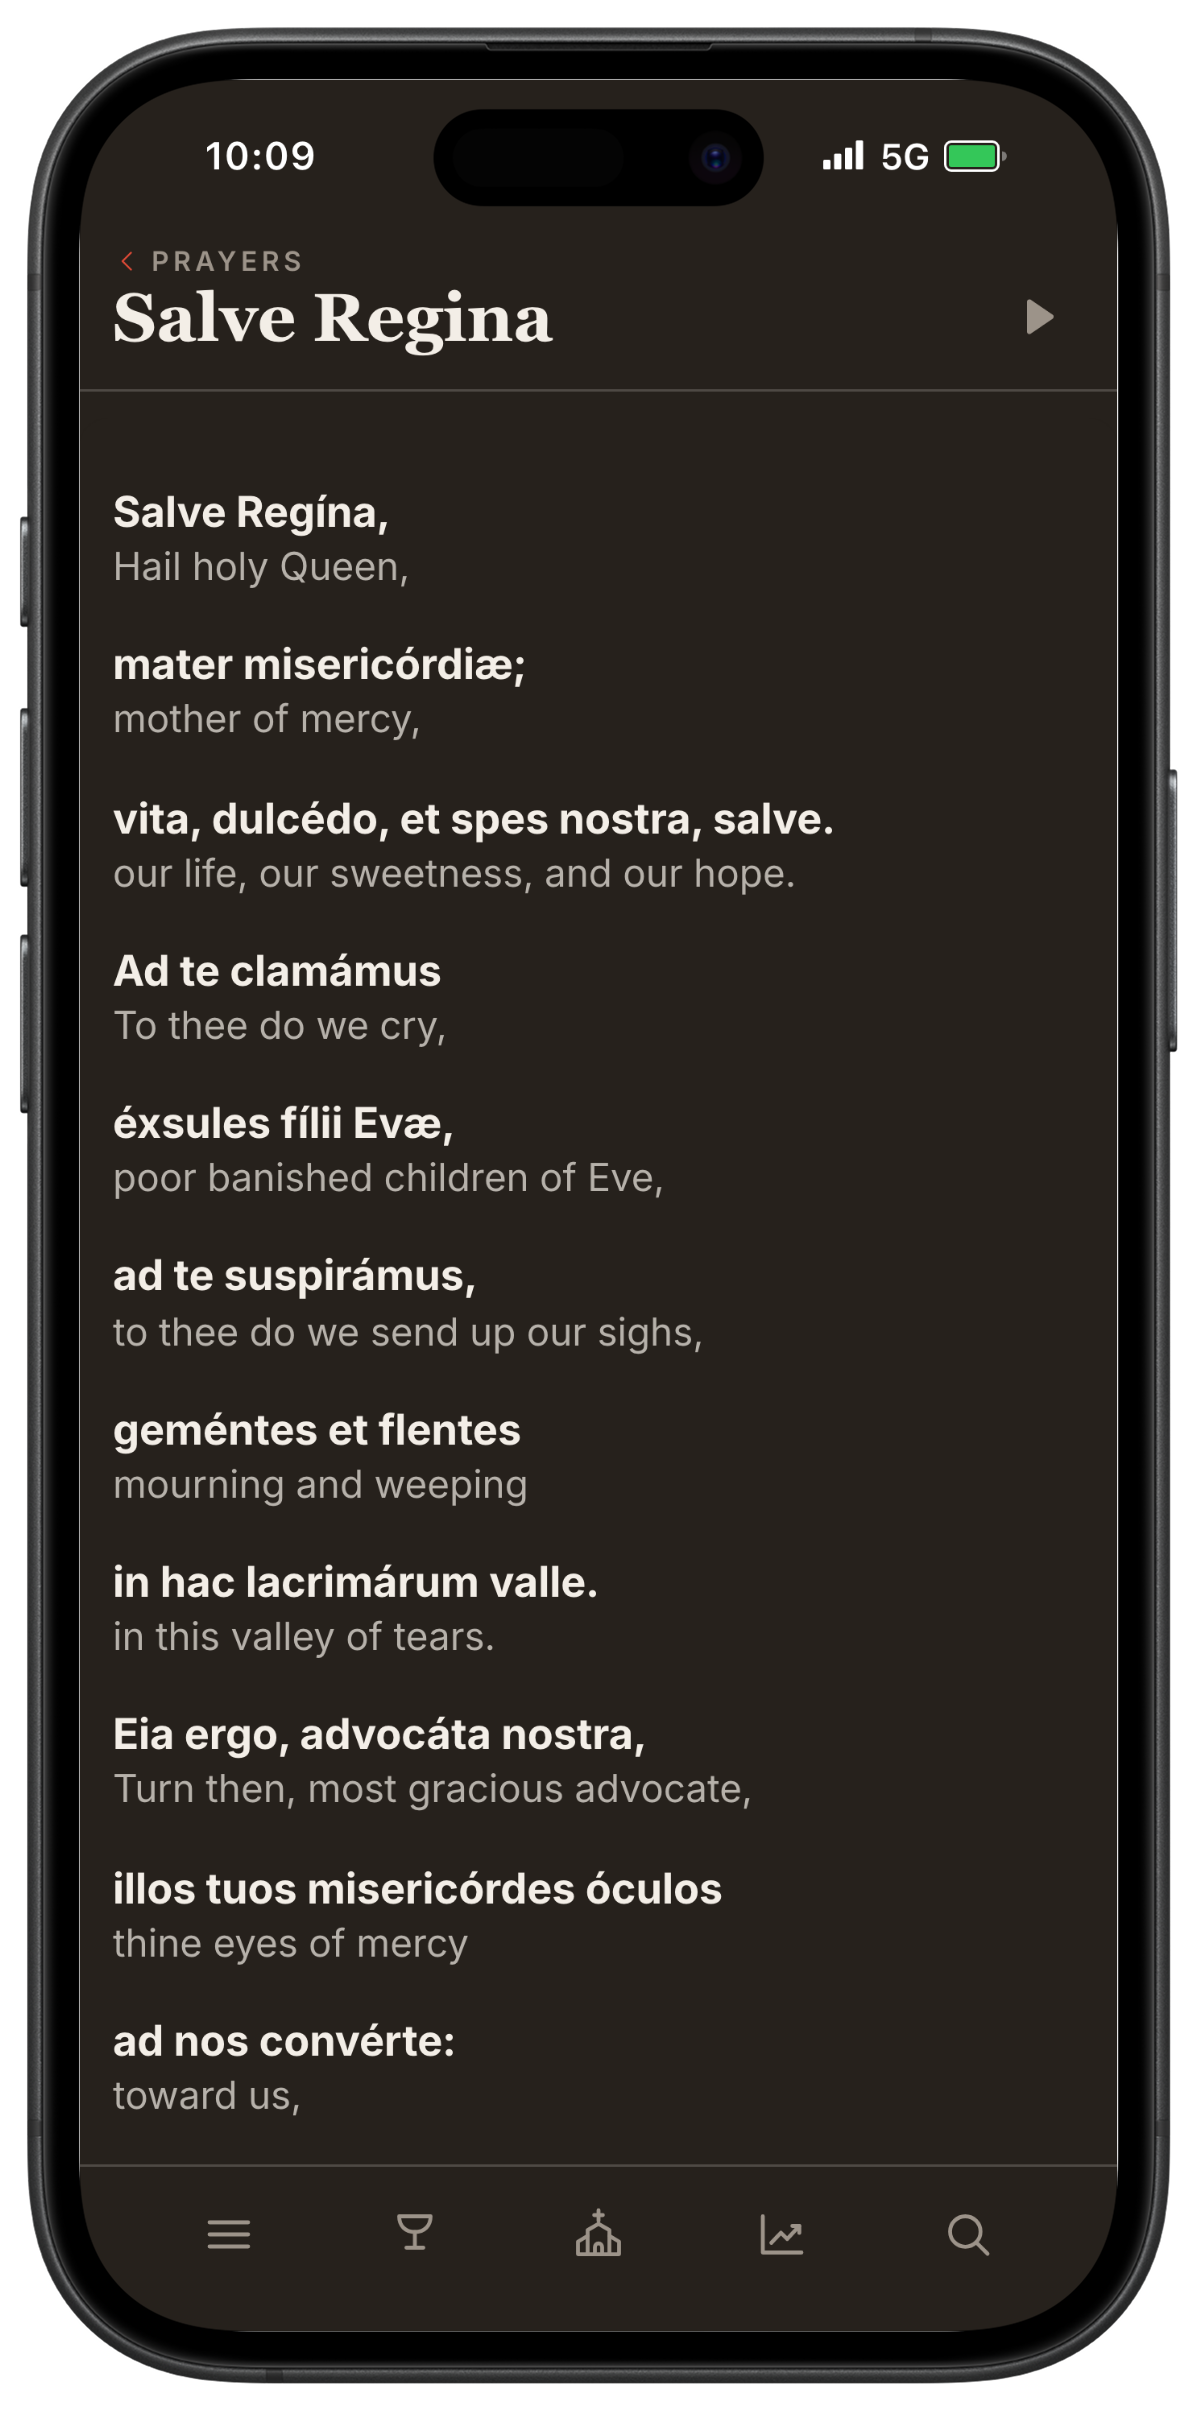Open the church tab
Viewport: 1198px width, 2411px height.
pos(598,2232)
